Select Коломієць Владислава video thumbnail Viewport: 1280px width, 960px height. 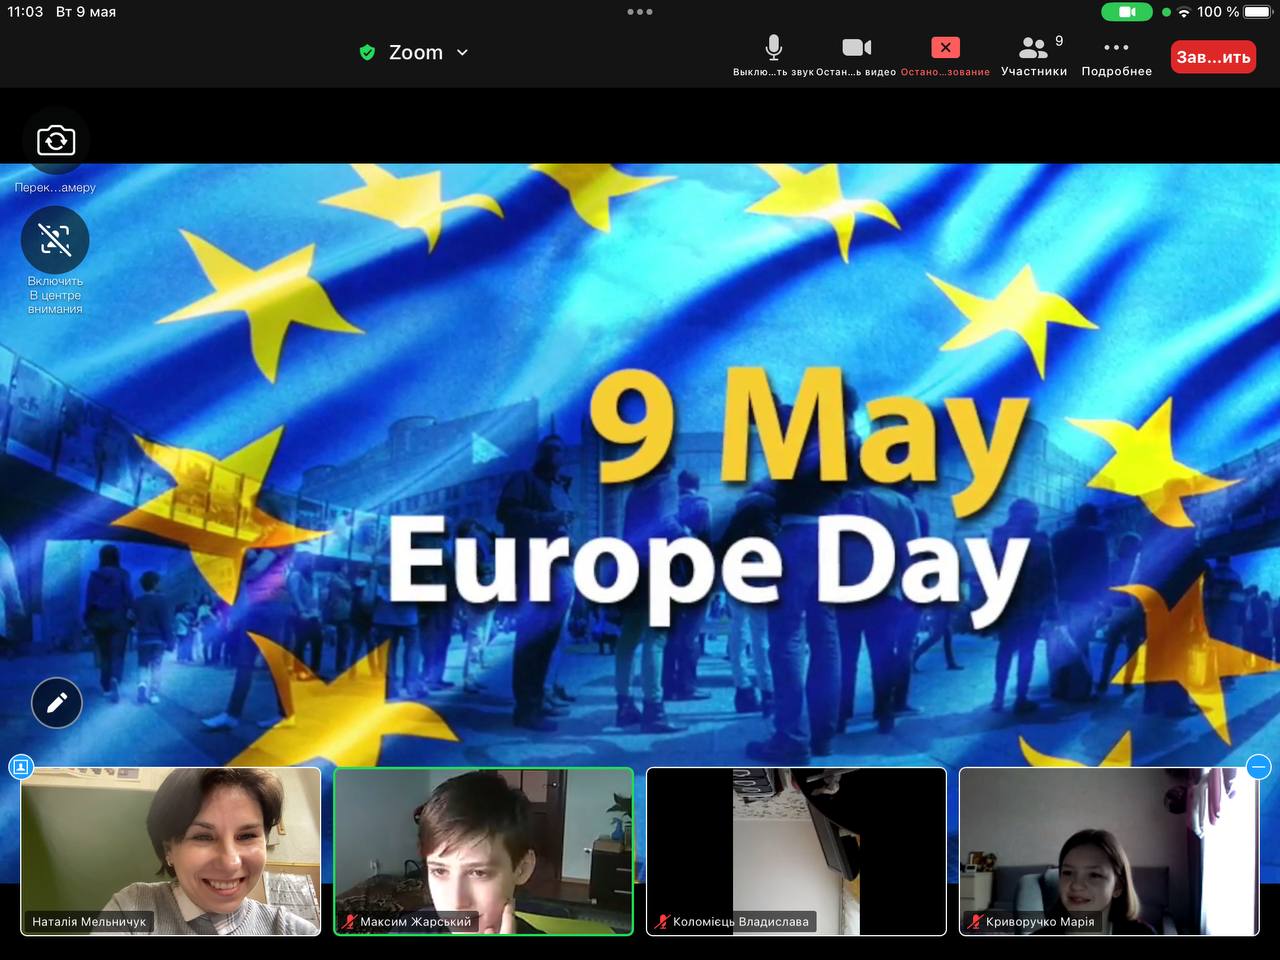point(796,850)
